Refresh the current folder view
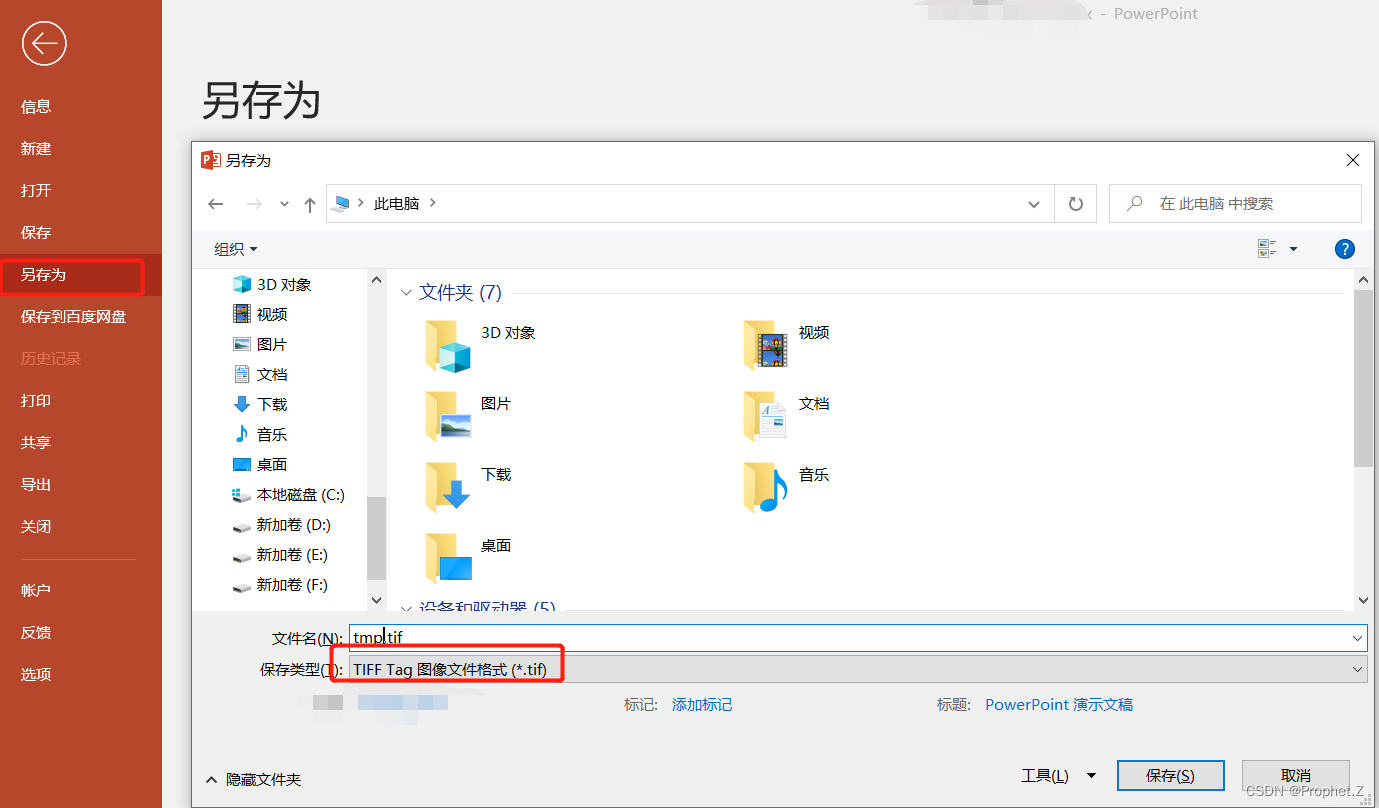The height and width of the screenshot is (808, 1379). pos(1076,204)
